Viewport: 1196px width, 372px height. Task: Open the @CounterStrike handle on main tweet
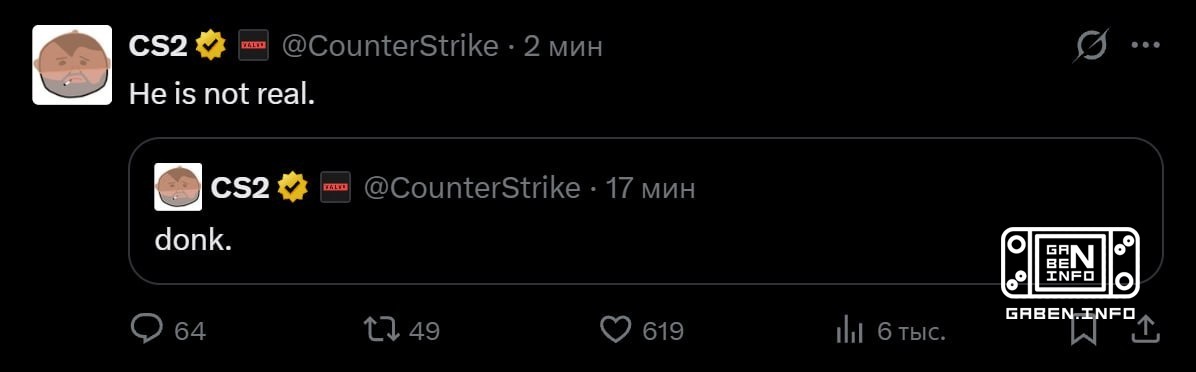pos(391,46)
